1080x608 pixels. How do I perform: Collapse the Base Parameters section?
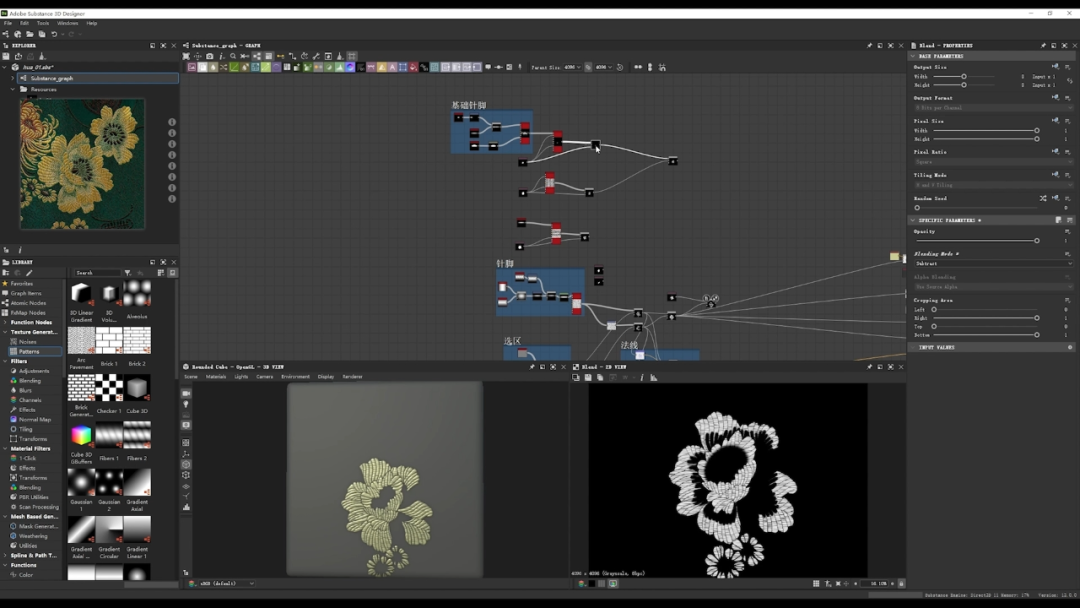coord(913,56)
